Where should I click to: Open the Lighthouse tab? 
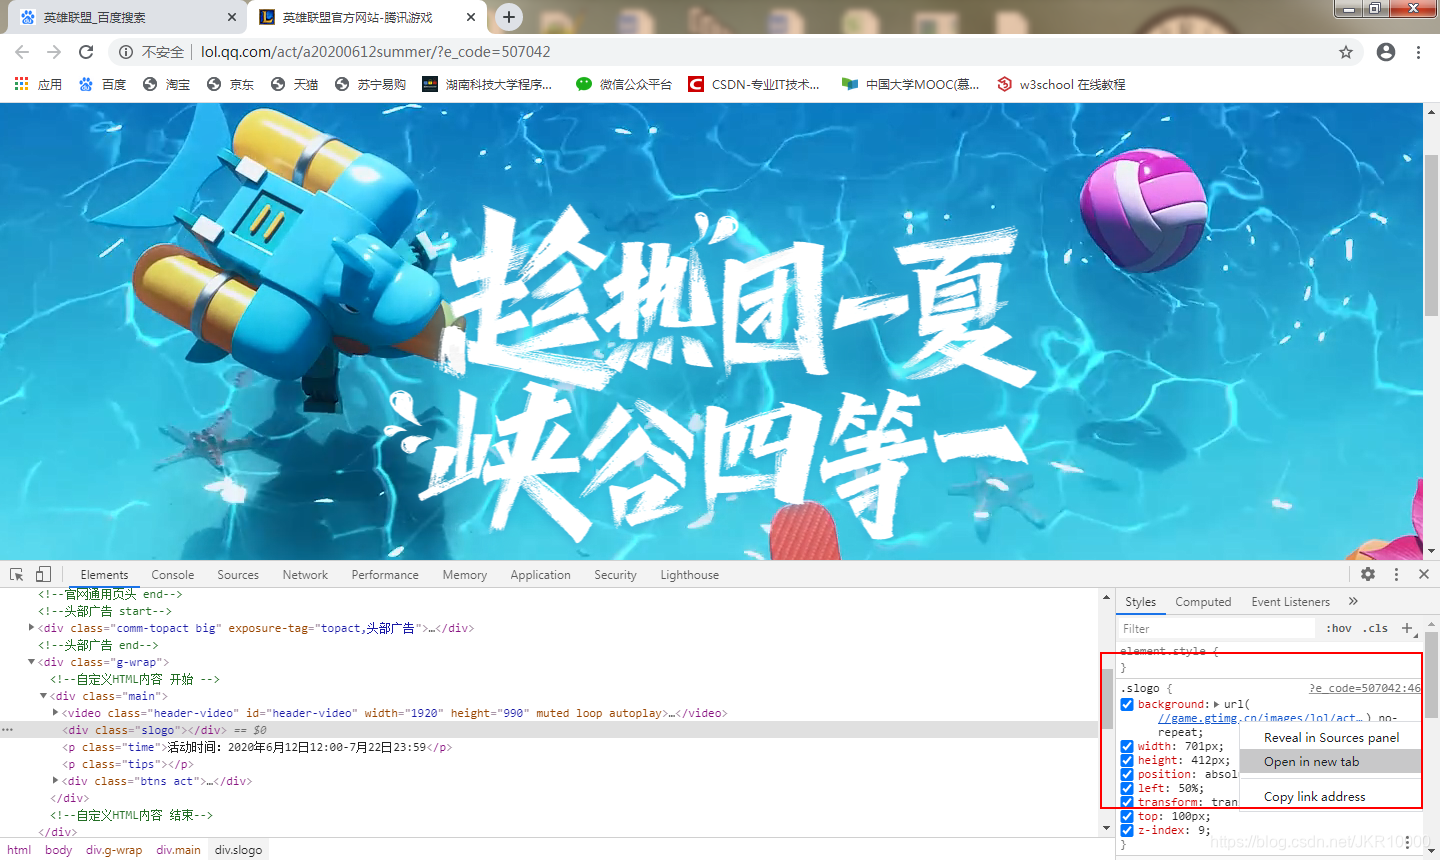click(689, 575)
